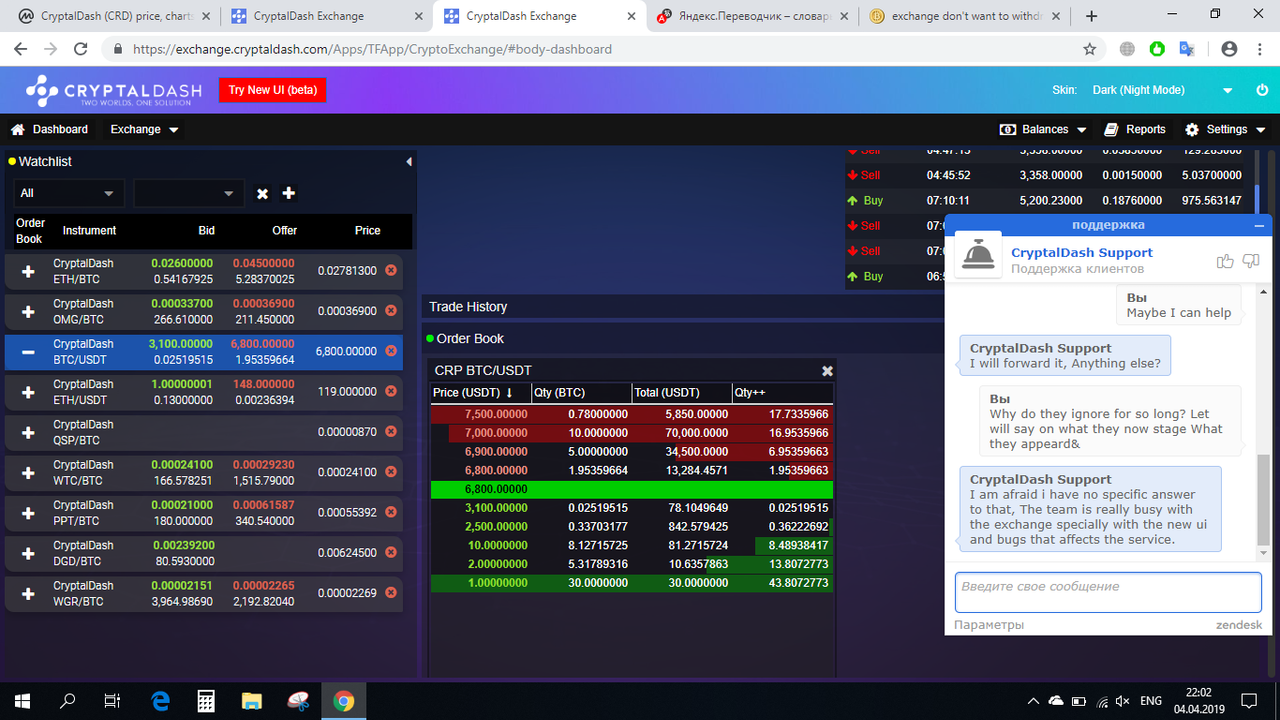Collapse the Watchlist panel with the arrow
Screen dimensions: 1280x720
tap(408, 161)
